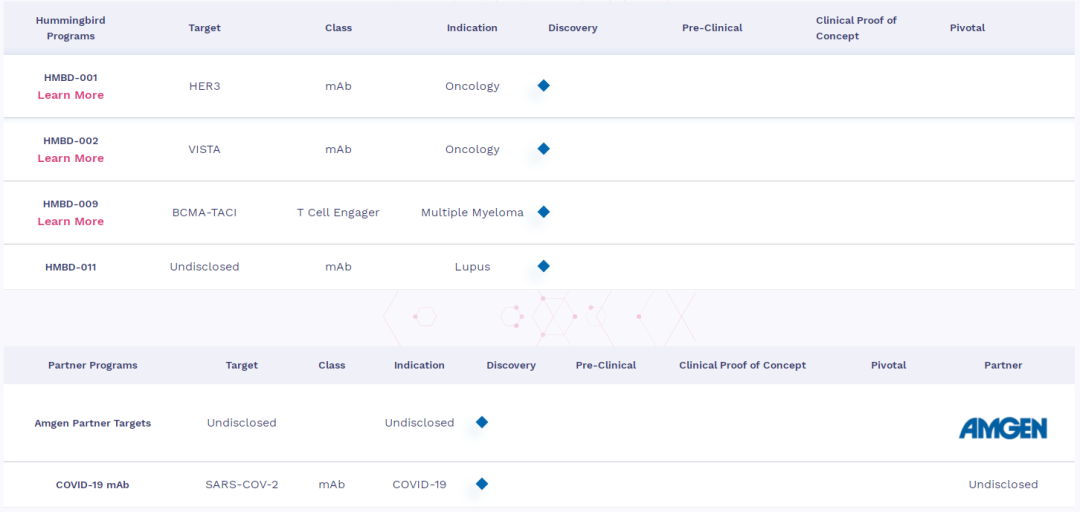Click the HMBD-011 program name
The height and width of the screenshot is (512, 1080).
pos(71,267)
